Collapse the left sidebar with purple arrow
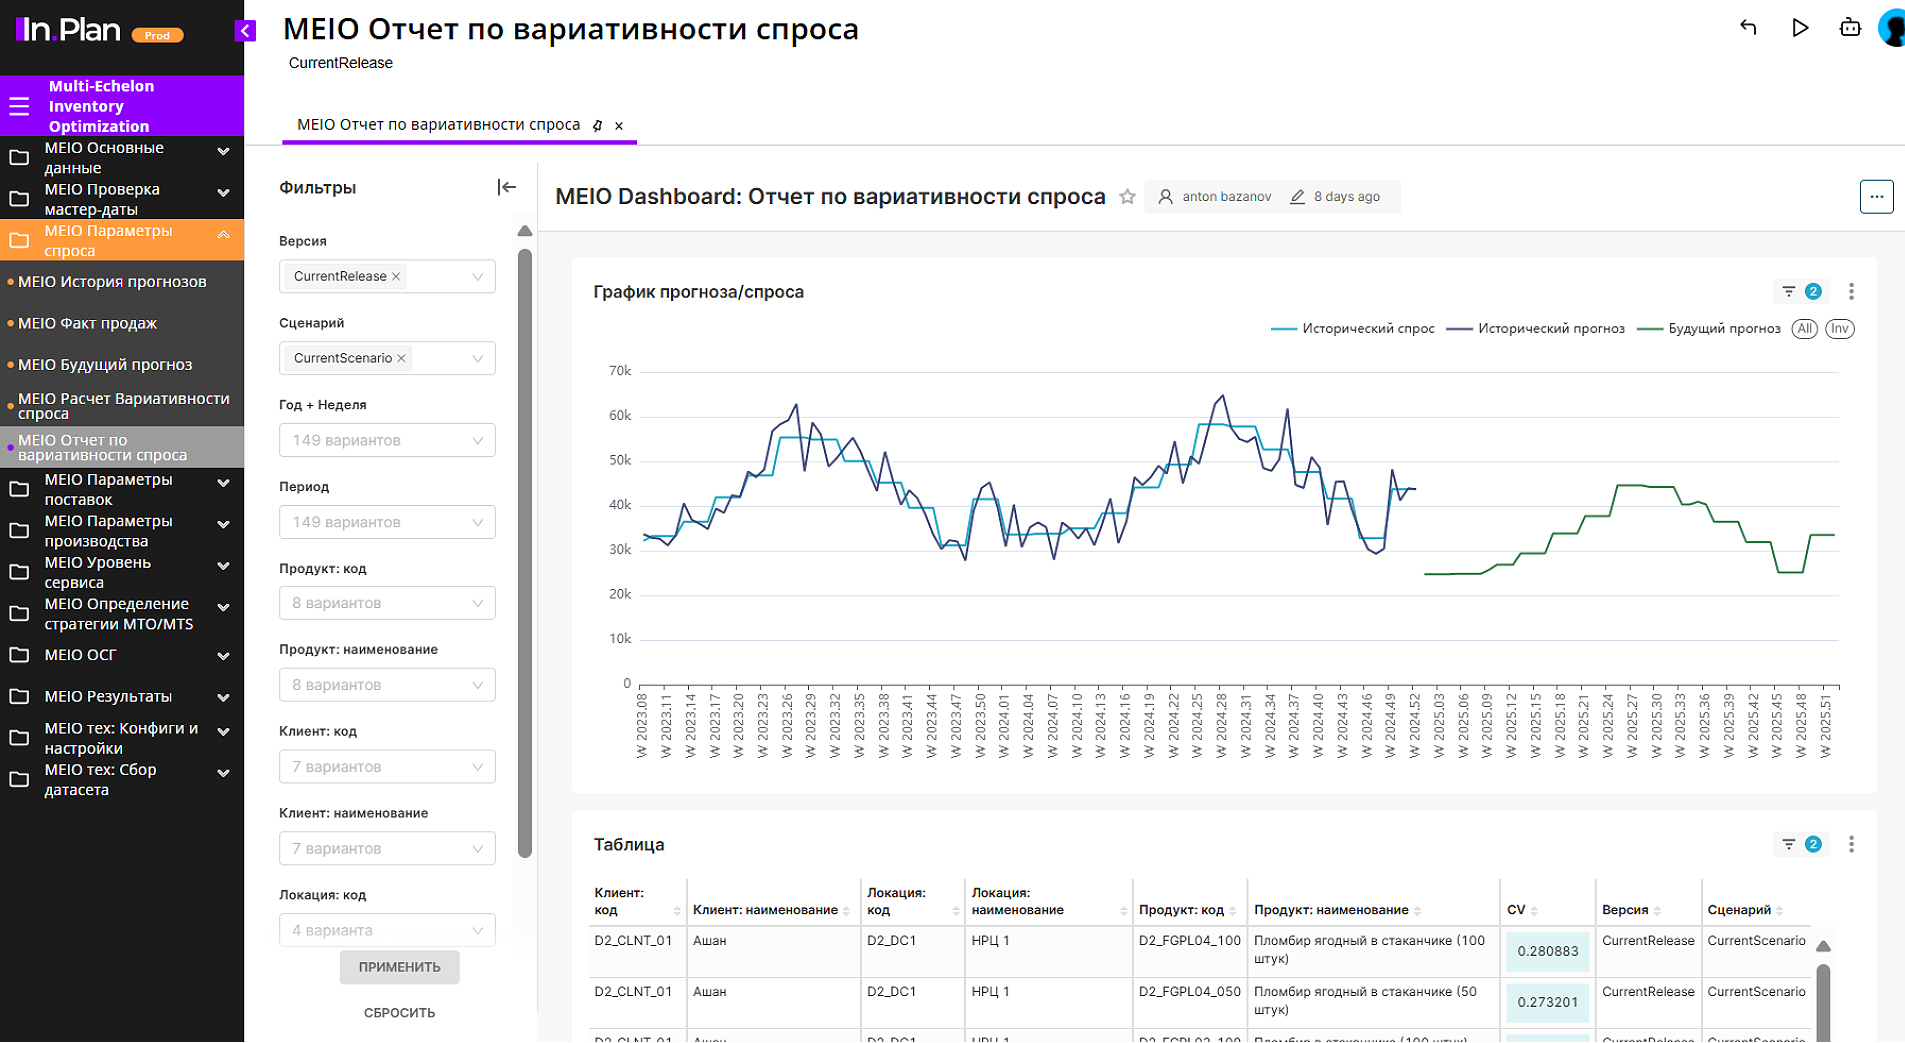 (x=245, y=31)
